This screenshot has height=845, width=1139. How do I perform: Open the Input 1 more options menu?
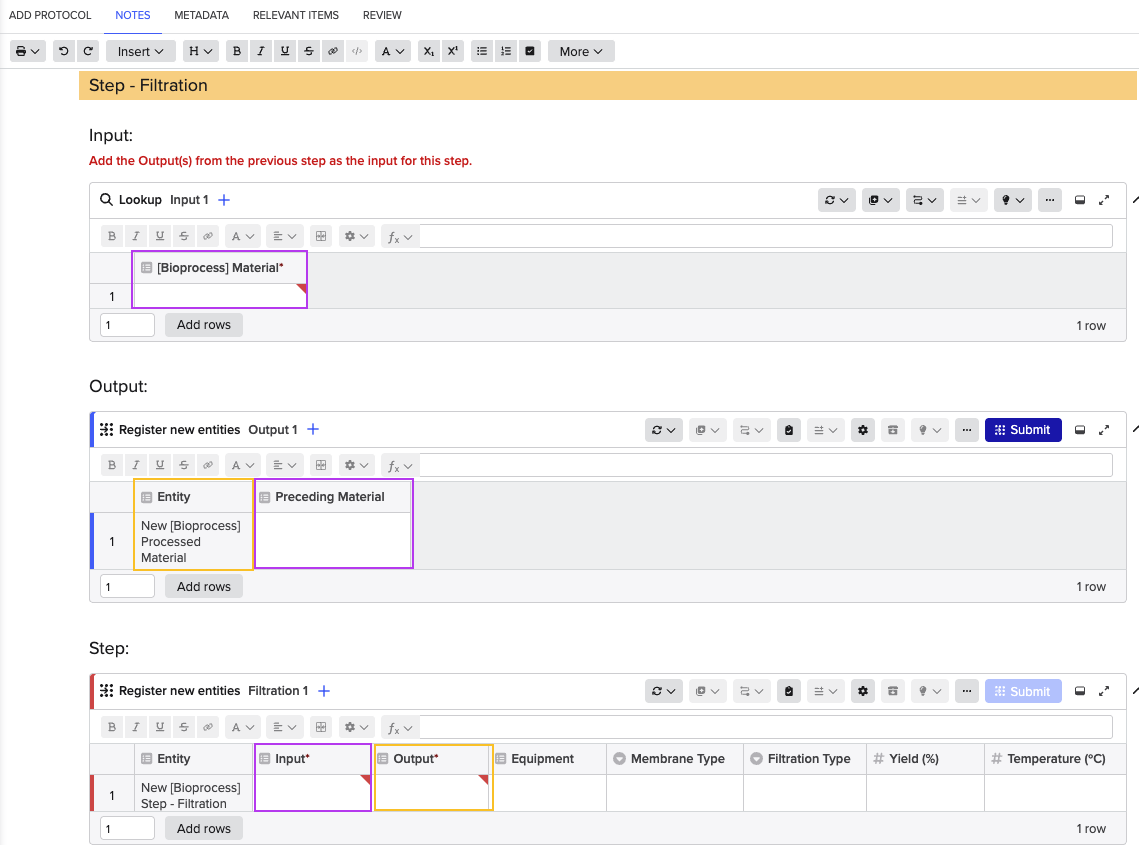click(x=1050, y=200)
